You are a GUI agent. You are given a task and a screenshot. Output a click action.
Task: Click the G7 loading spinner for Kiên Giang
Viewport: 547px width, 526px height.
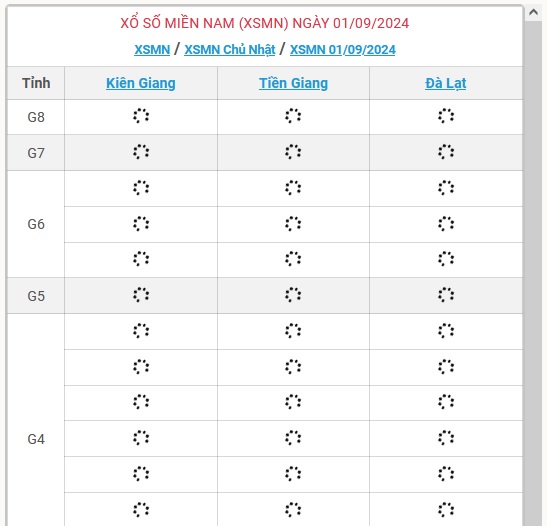tap(141, 152)
